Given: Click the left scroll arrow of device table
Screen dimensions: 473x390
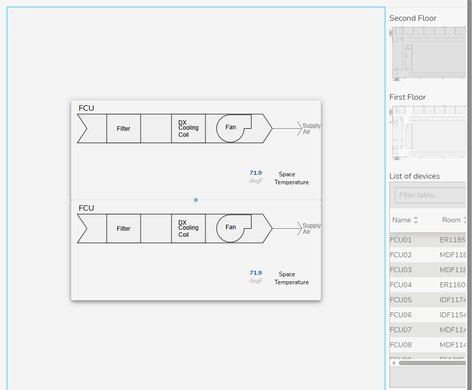Looking at the screenshot, I should point(394,363).
